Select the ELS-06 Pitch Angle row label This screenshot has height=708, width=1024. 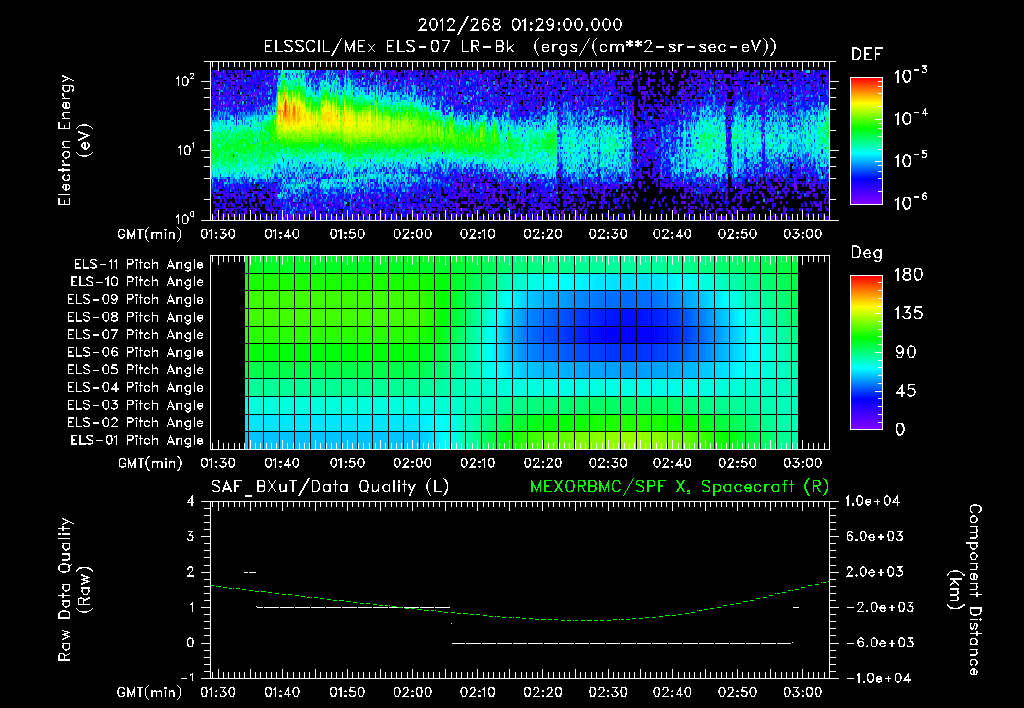(x=136, y=352)
